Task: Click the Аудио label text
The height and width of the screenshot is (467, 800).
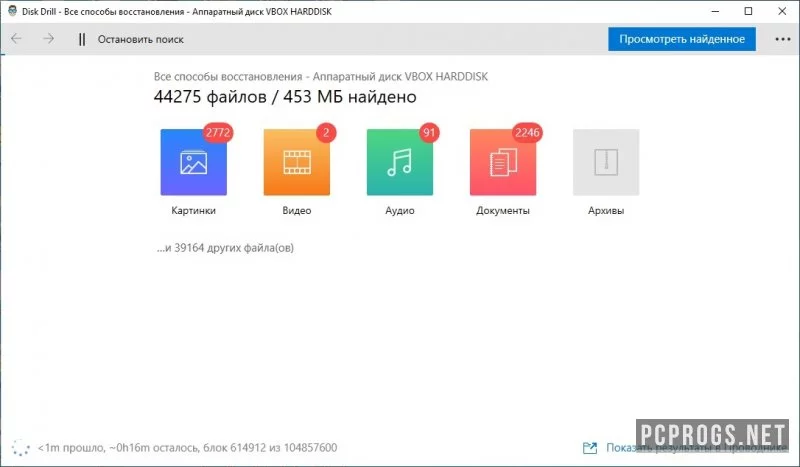Action: tap(399, 210)
